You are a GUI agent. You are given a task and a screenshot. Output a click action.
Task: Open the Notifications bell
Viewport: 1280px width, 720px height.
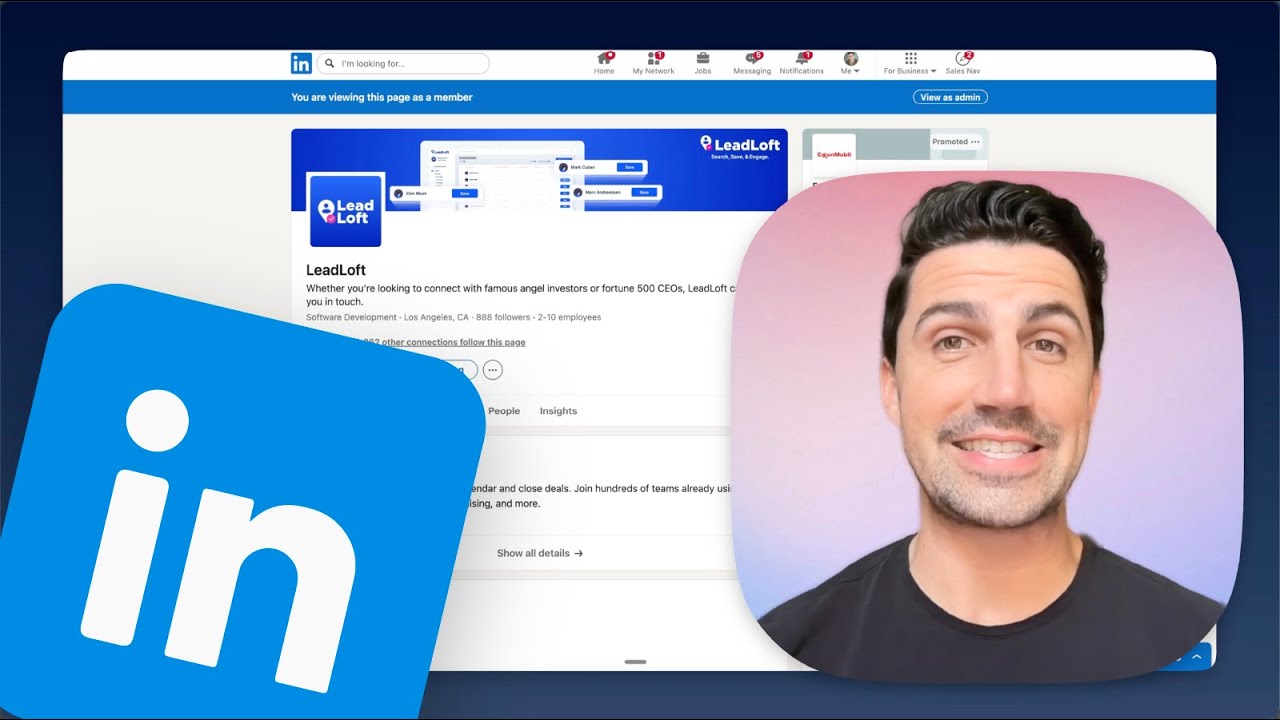click(x=801, y=63)
